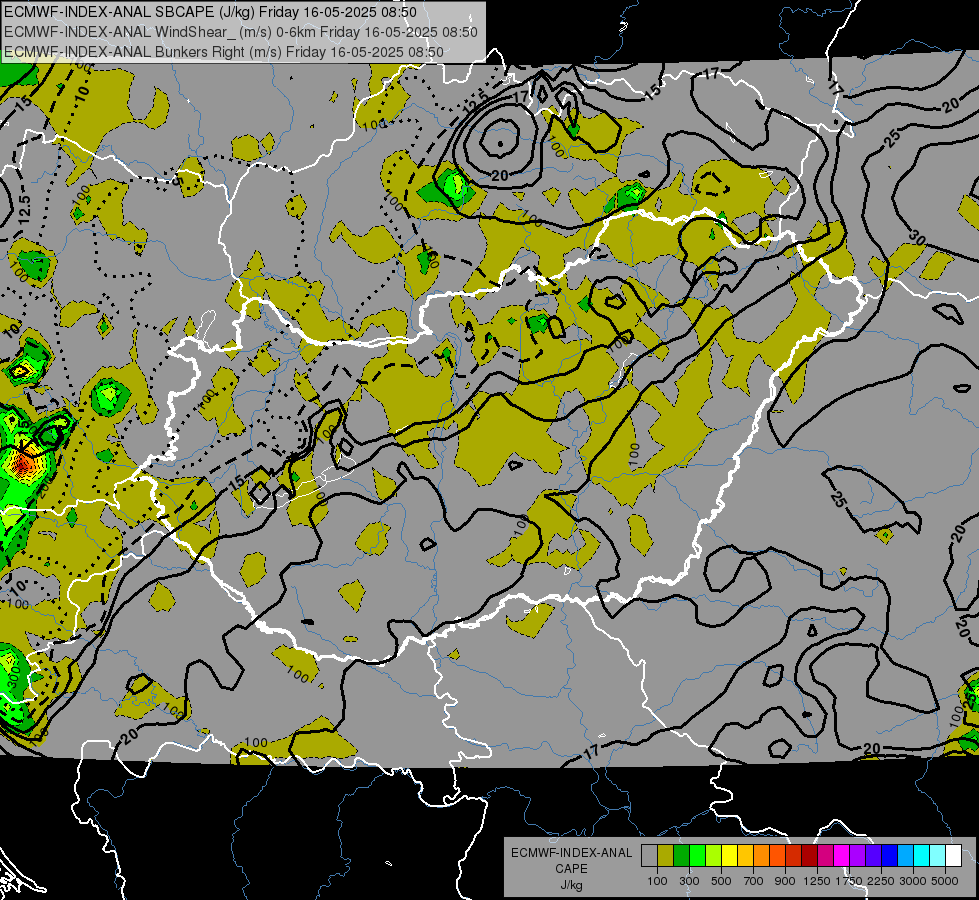Click the gray CAPE legend swatch below 100
Screen dimensions: 979x900
pos(649,855)
